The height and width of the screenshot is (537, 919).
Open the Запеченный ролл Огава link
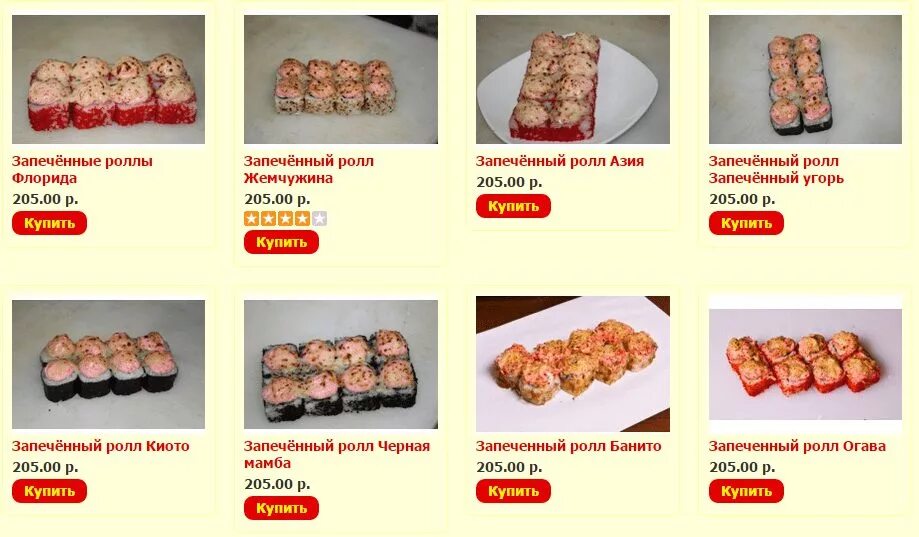coord(797,446)
